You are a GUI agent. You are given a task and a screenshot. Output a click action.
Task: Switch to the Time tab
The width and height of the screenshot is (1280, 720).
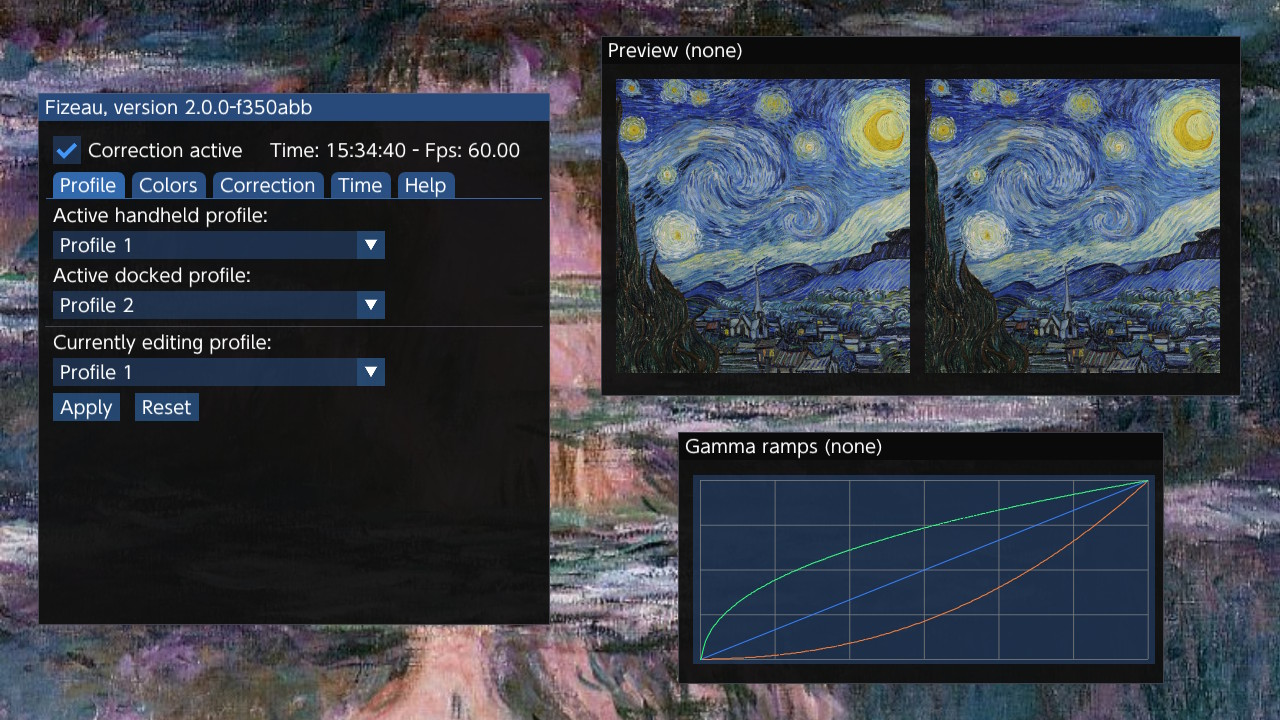pos(360,185)
